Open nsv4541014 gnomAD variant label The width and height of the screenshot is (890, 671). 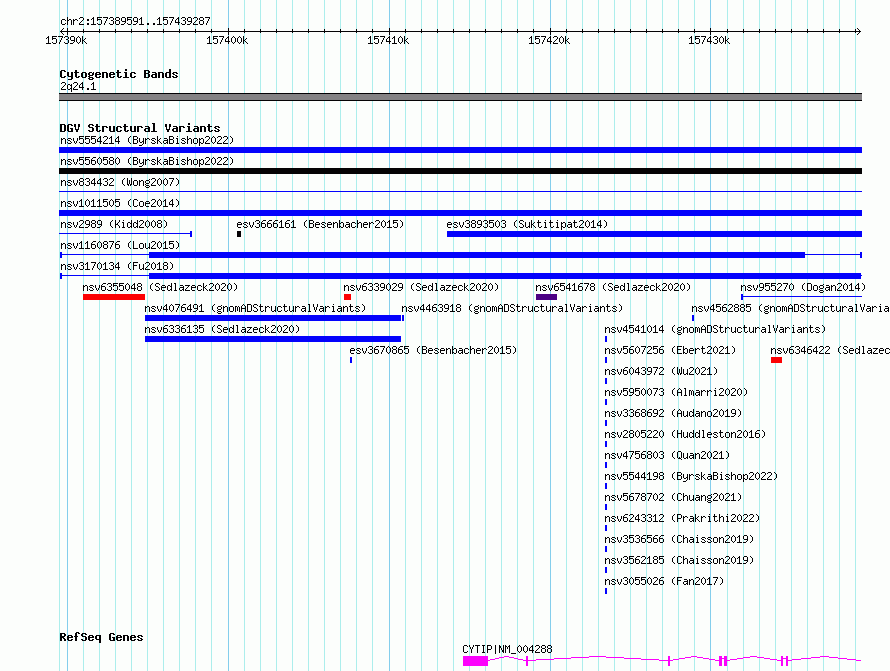point(715,329)
